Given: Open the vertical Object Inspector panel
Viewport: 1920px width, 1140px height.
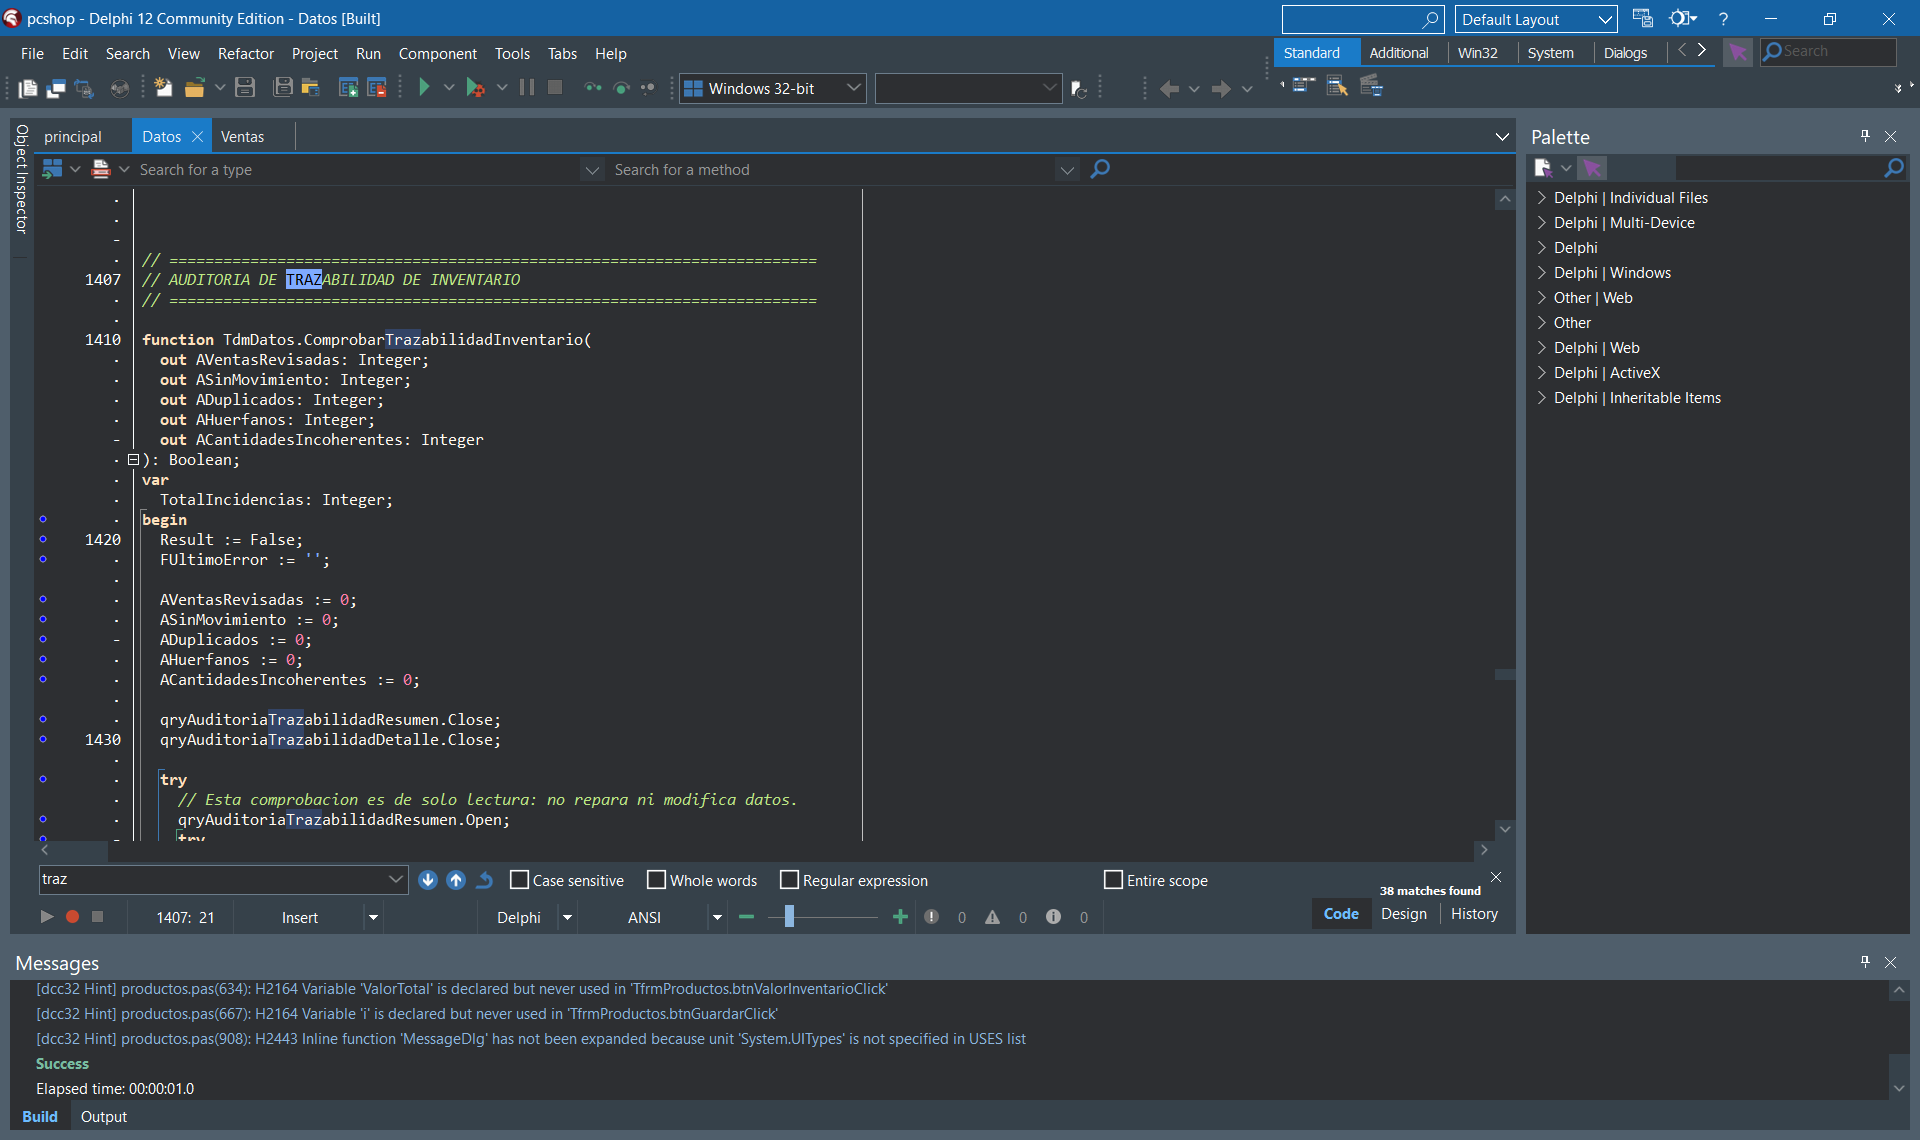Looking at the screenshot, I should click(21, 179).
